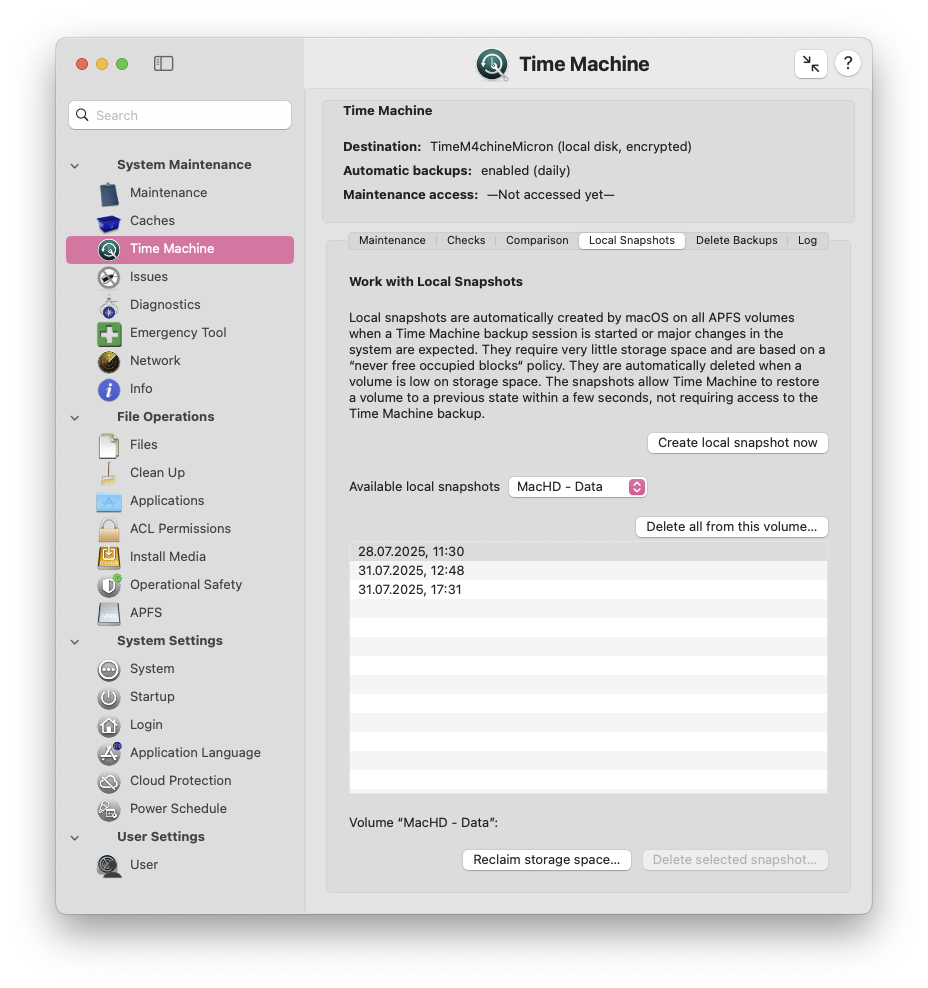Open the Clean Up broom icon
This screenshot has width=928, height=988.
(109, 473)
